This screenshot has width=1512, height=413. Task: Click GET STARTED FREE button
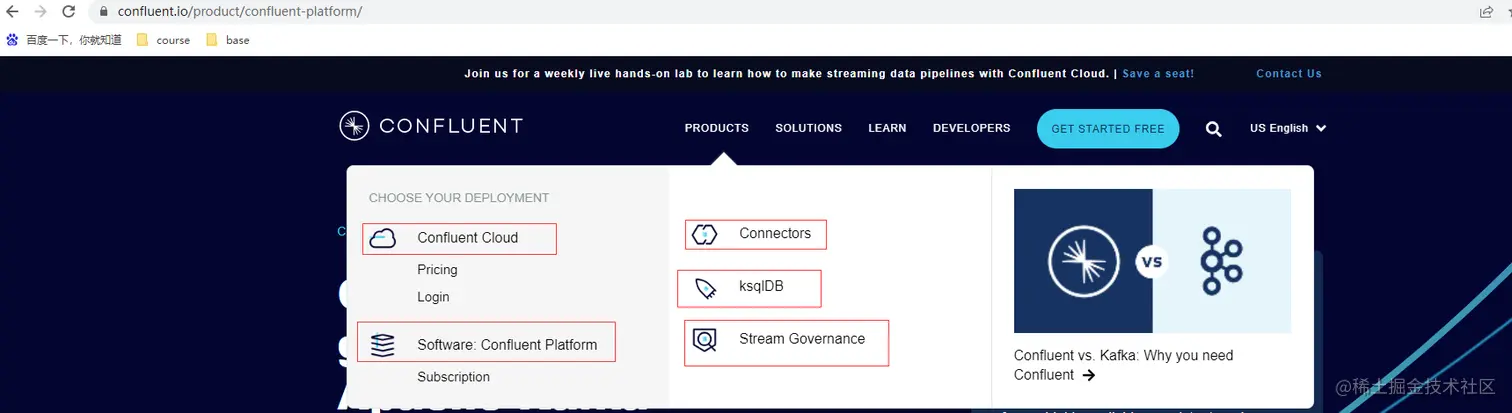pyautogui.click(x=1108, y=129)
